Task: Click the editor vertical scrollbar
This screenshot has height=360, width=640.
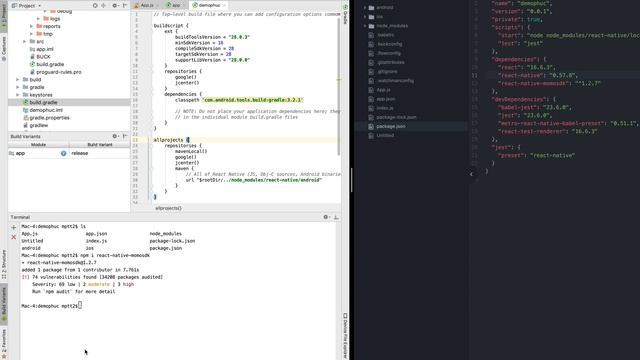Action: (339, 86)
